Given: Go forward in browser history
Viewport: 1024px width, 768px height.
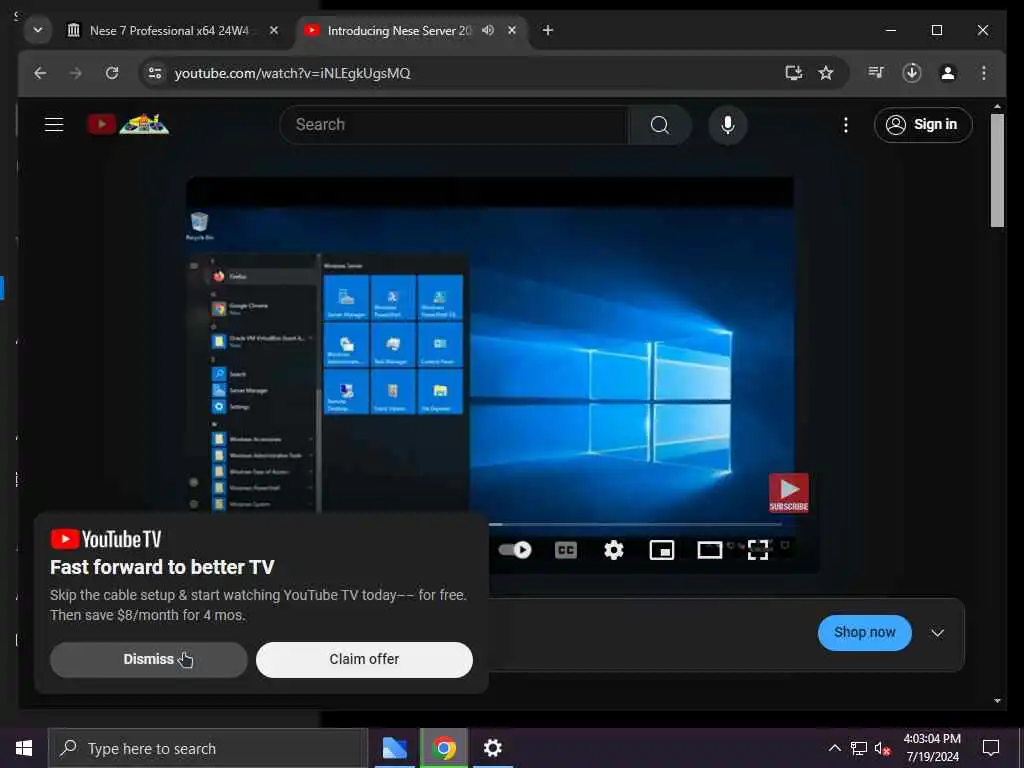Looking at the screenshot, I should [x=76, y=73].
